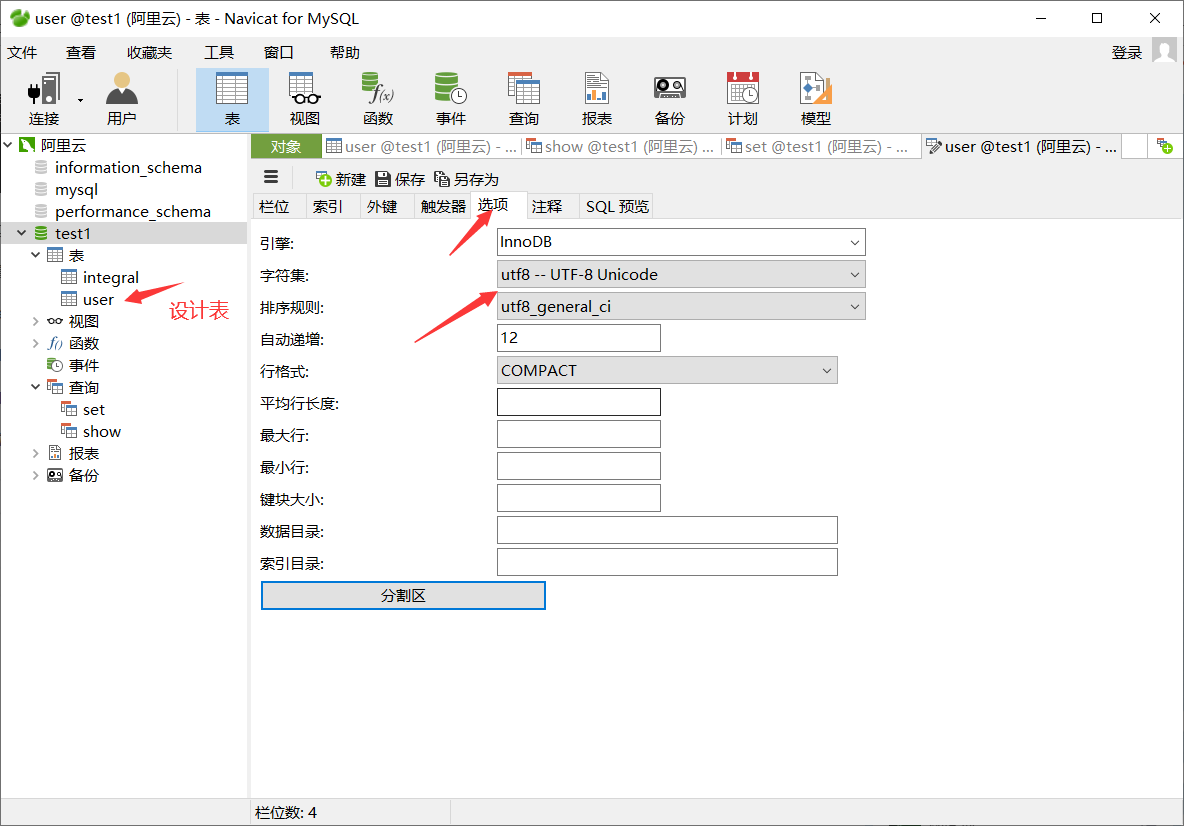Open the 排序规则 utf8_general_ci dropdown
Screen dimensions: 1184x826
pyautogui.click(x=681, y=307)
